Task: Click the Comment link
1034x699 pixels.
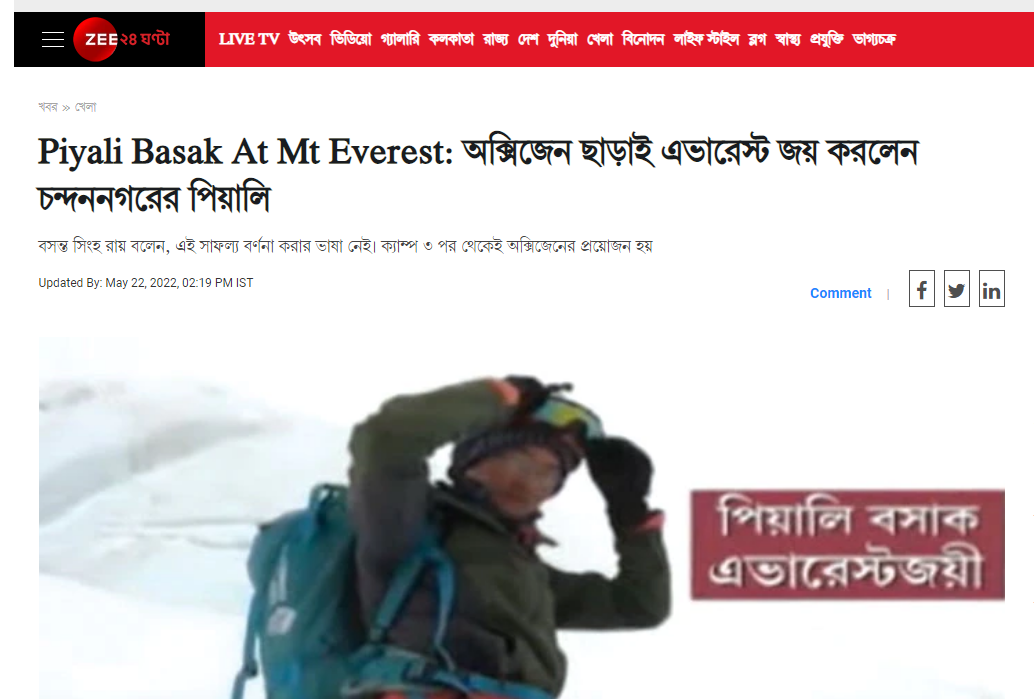Action: coord(840,293)
